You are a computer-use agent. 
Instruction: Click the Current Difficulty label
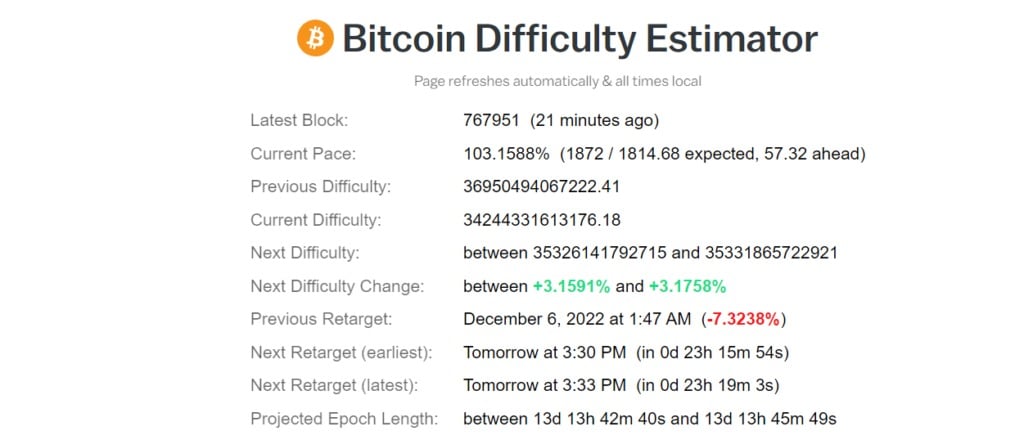315,220
